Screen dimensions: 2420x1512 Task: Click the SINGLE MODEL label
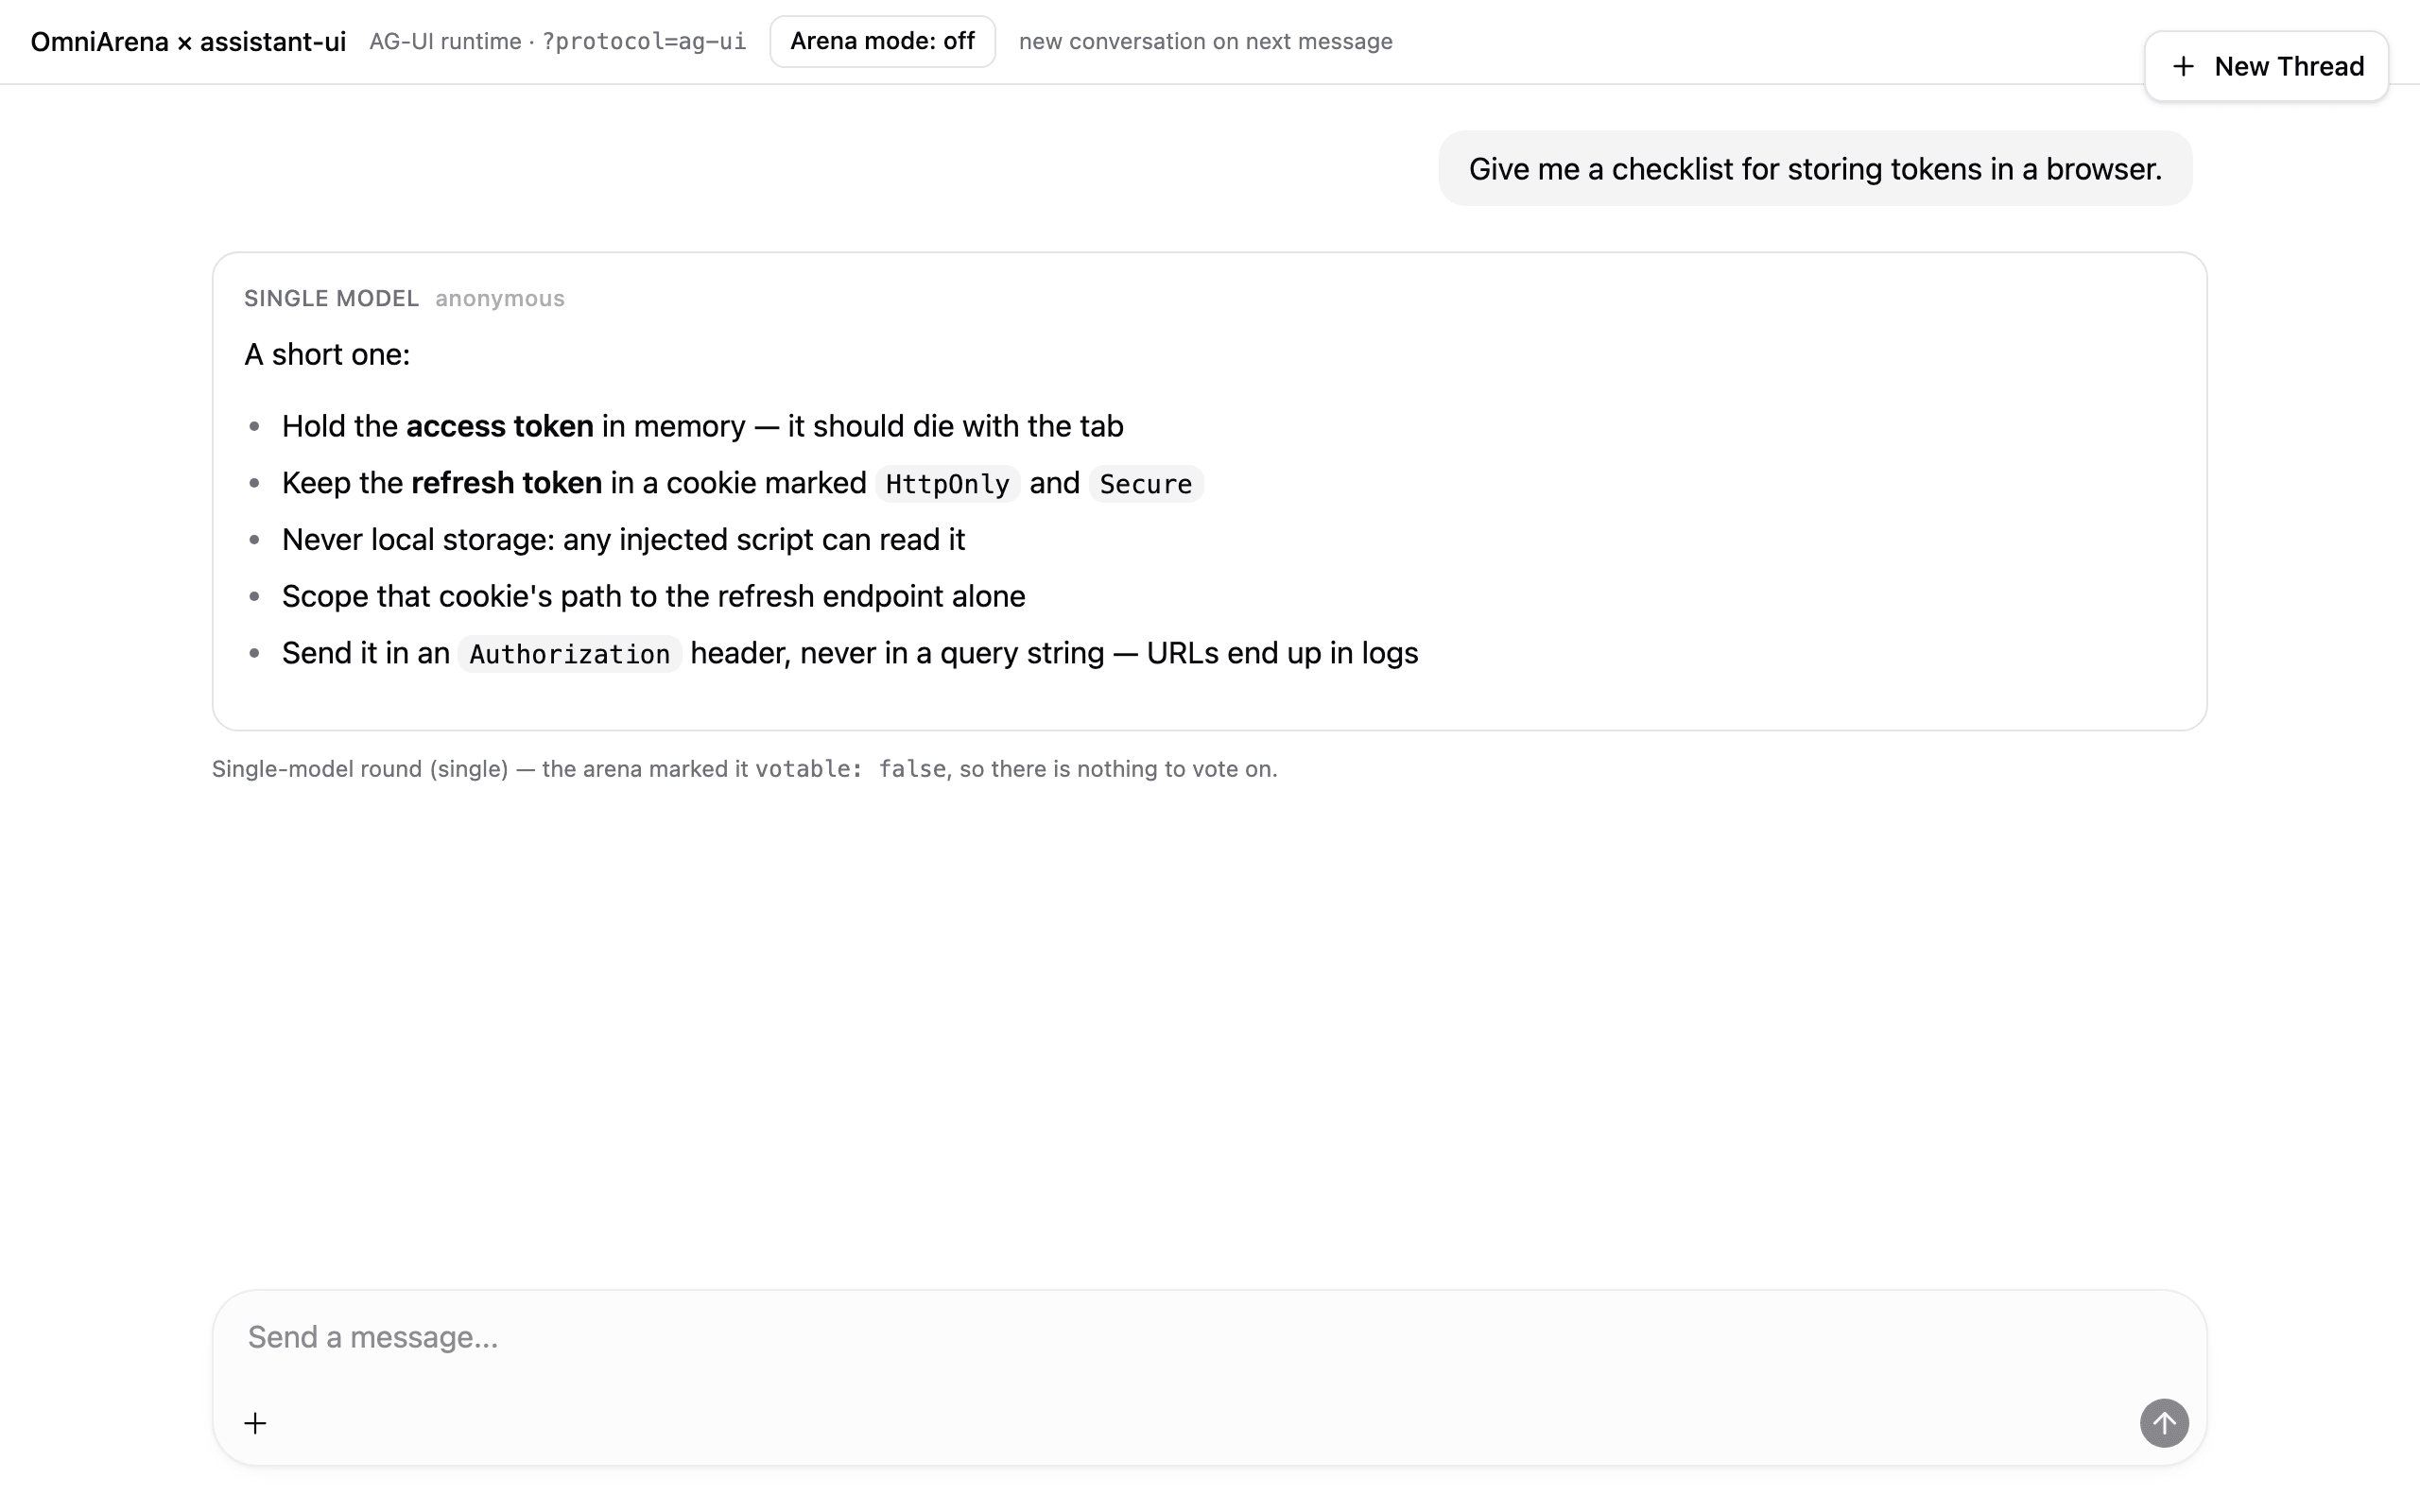331,298
